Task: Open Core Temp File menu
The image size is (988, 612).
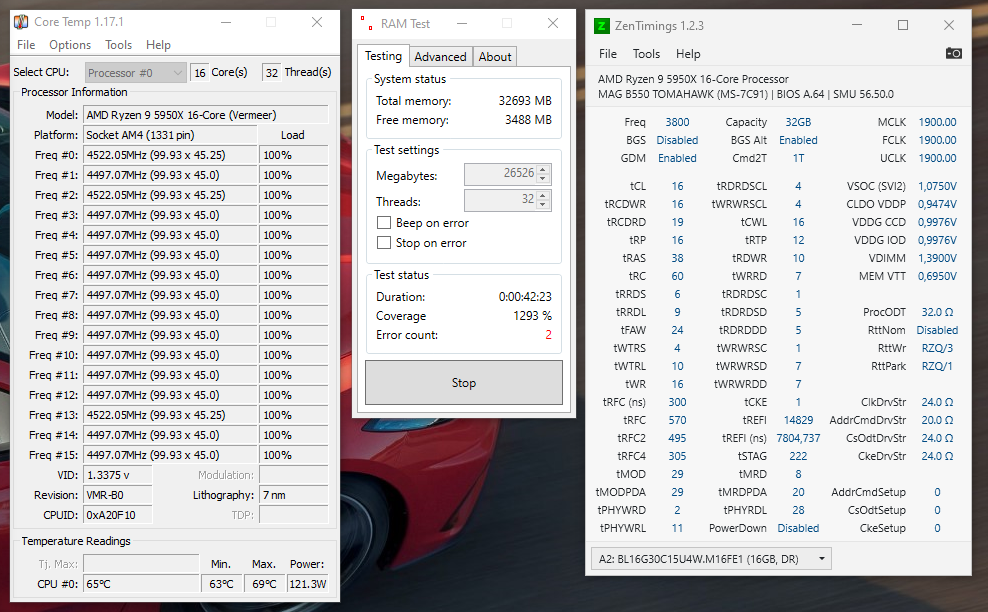Action: pos(26,45)
